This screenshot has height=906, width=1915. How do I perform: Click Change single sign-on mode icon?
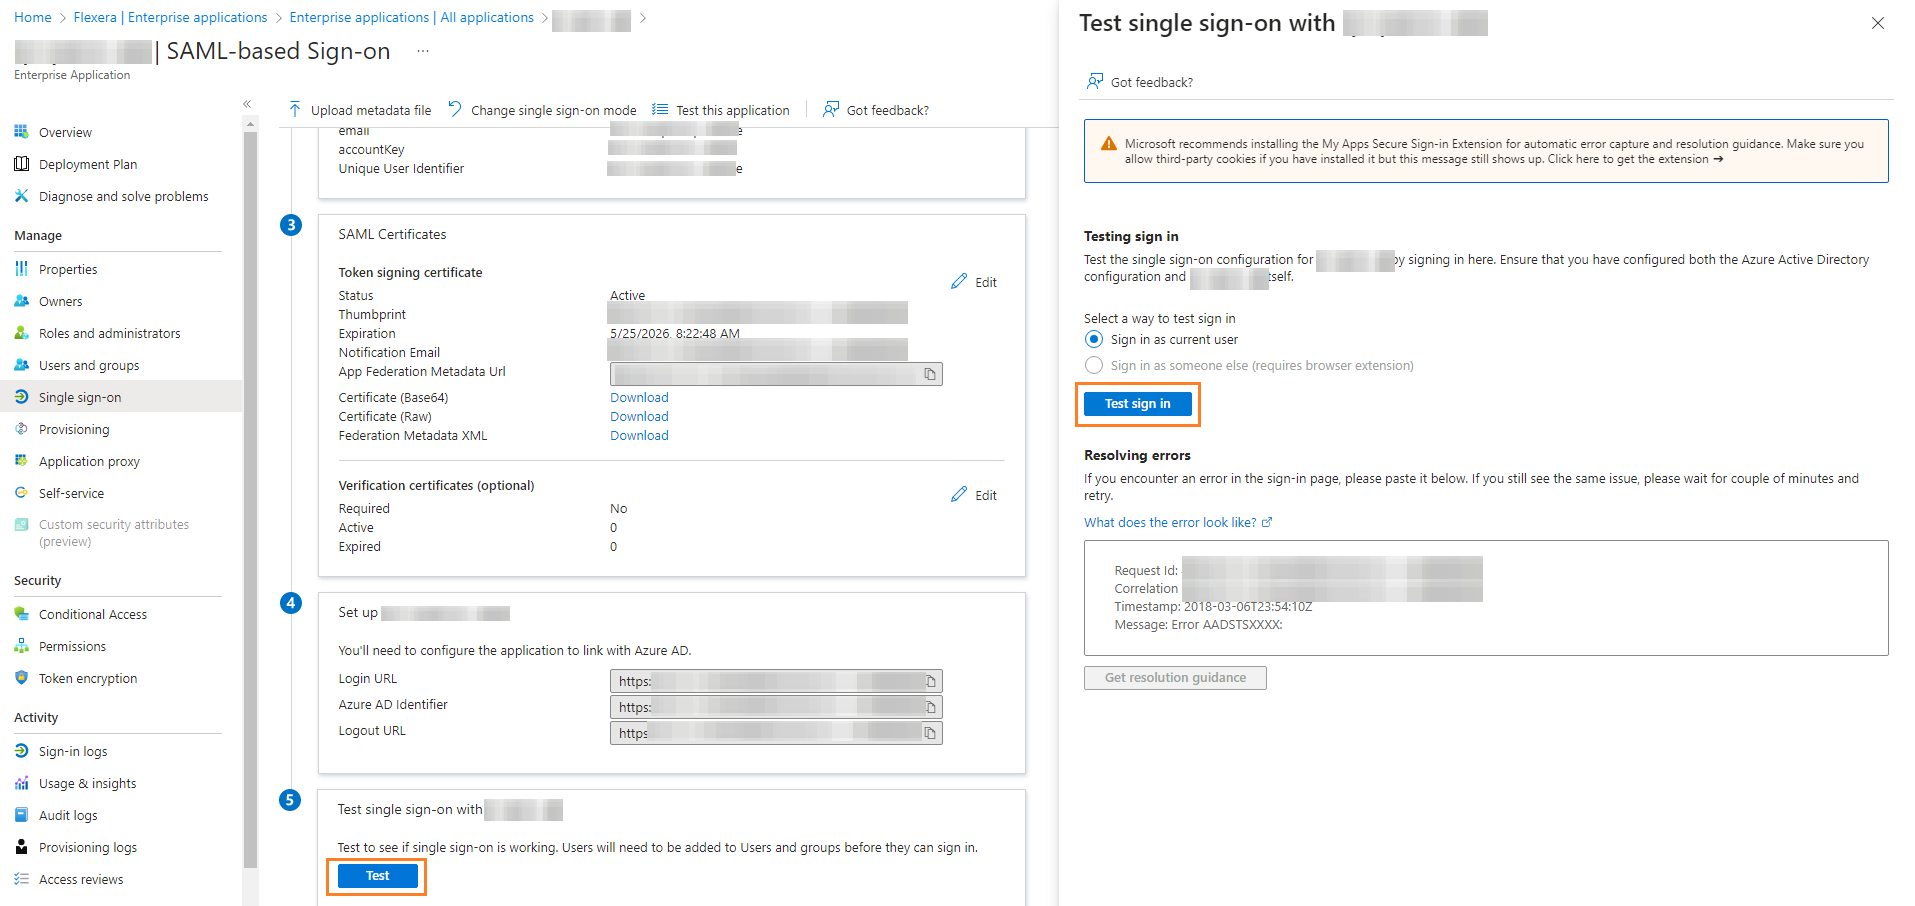[455, 109]
